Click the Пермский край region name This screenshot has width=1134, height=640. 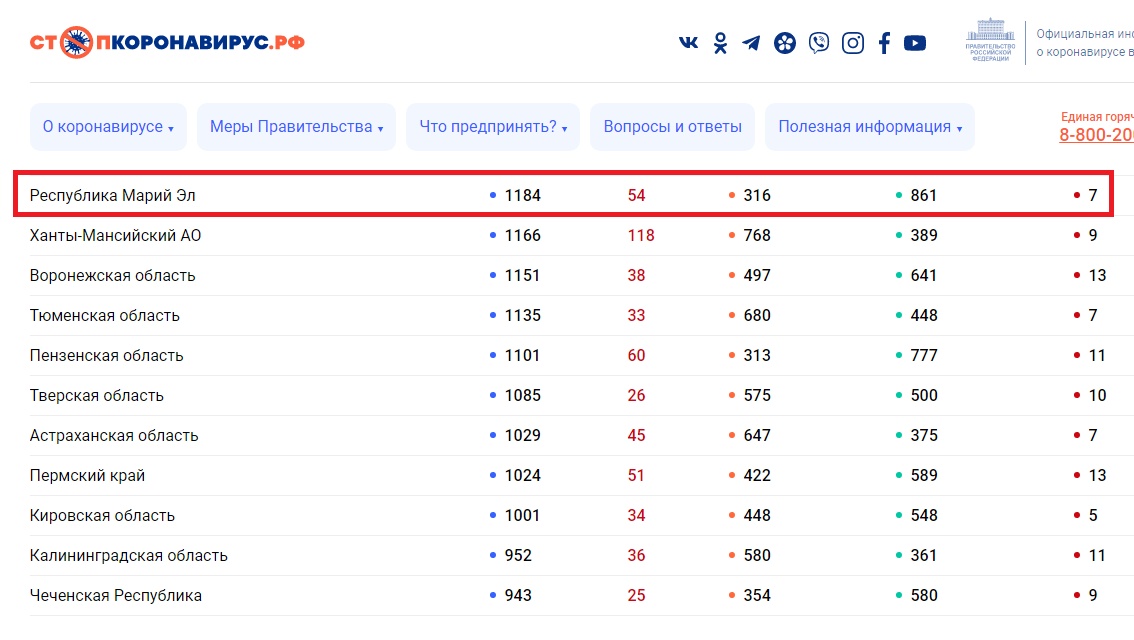87,475
